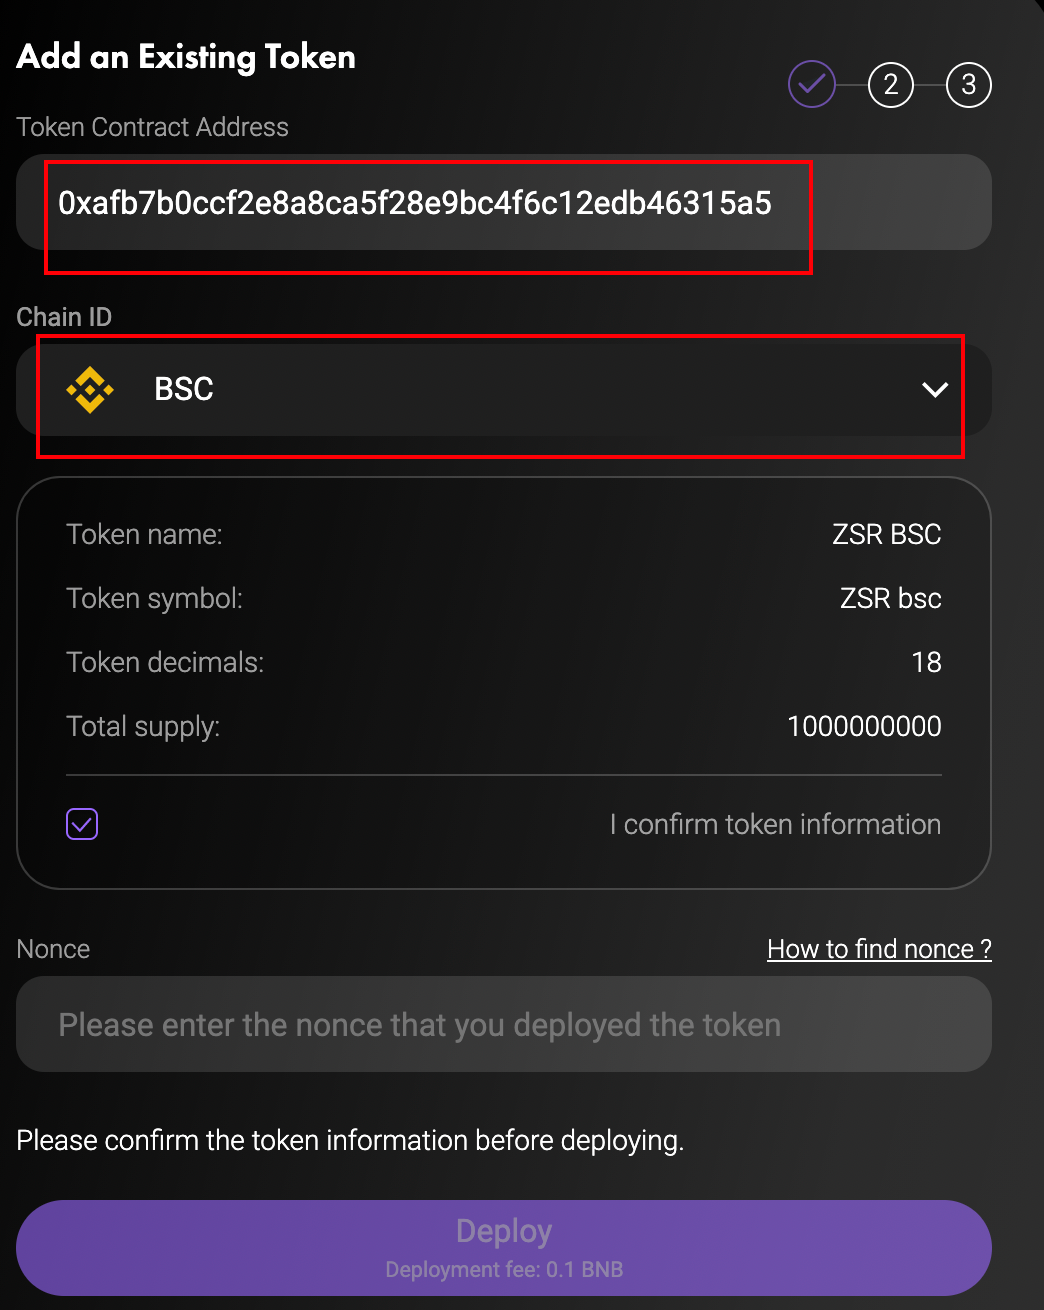Click the Chain ID field label
This screenshot has height=1310, width=1044.
coord(64,317)
